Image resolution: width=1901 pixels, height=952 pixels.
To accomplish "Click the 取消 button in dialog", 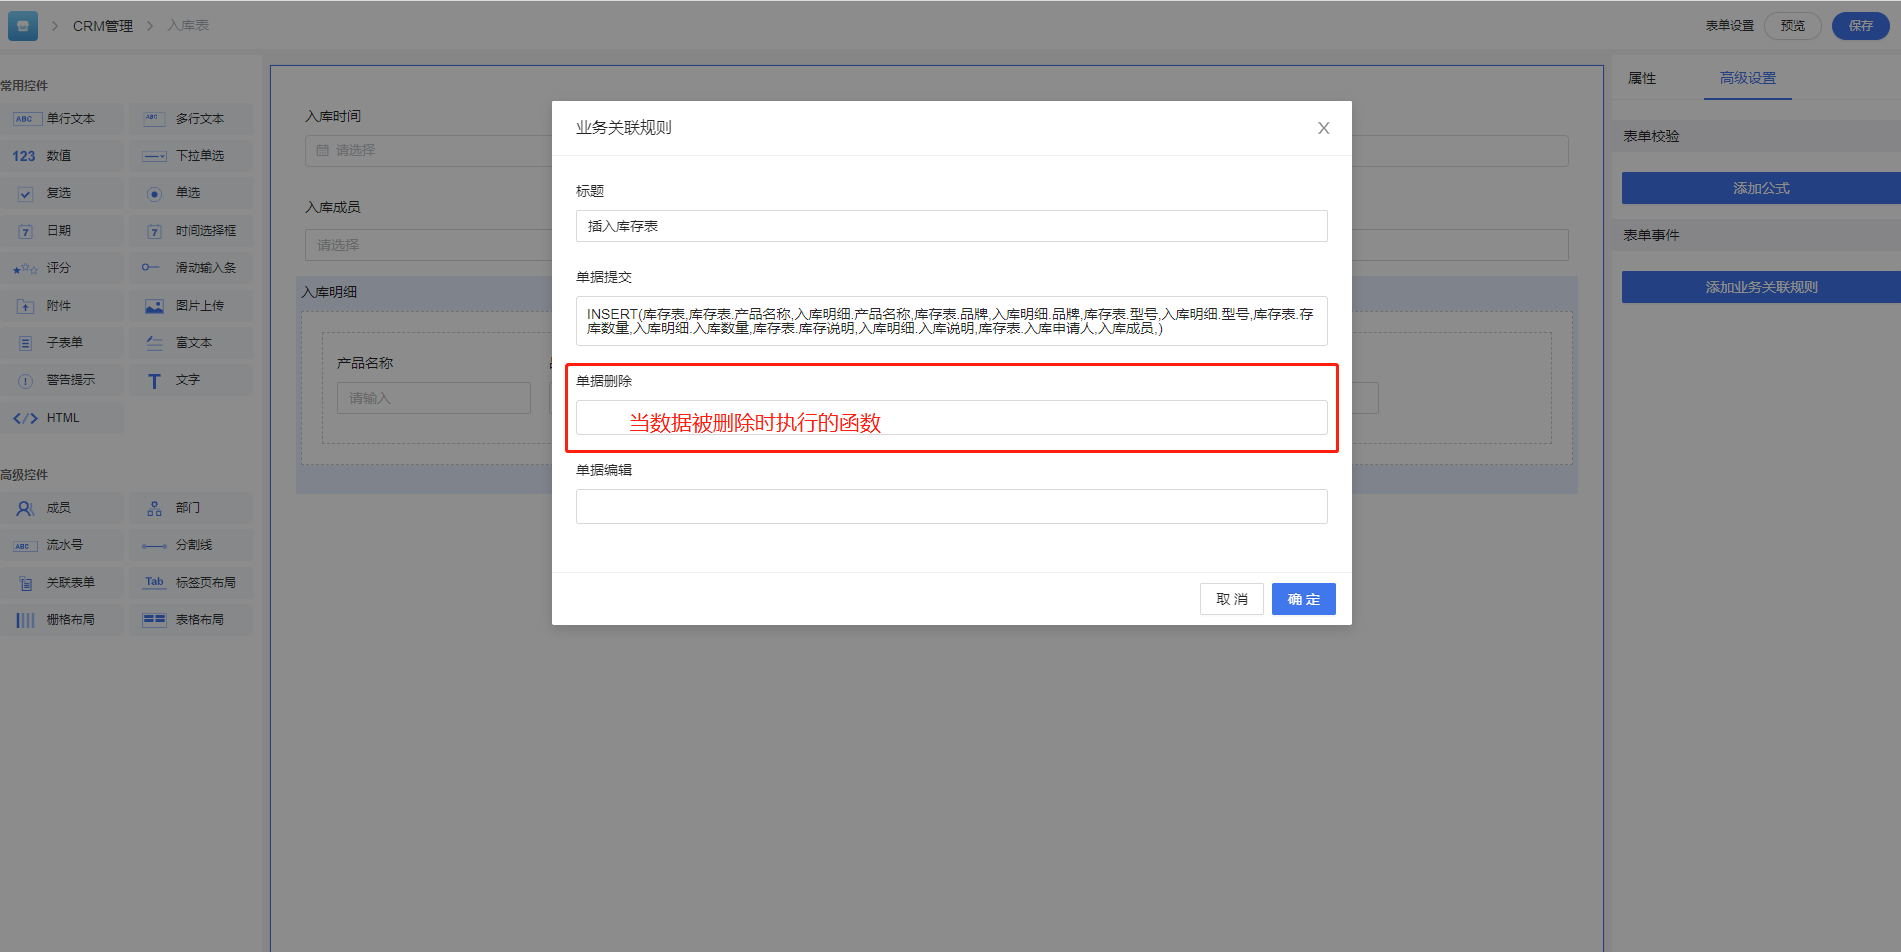I will coord(1232,599).
